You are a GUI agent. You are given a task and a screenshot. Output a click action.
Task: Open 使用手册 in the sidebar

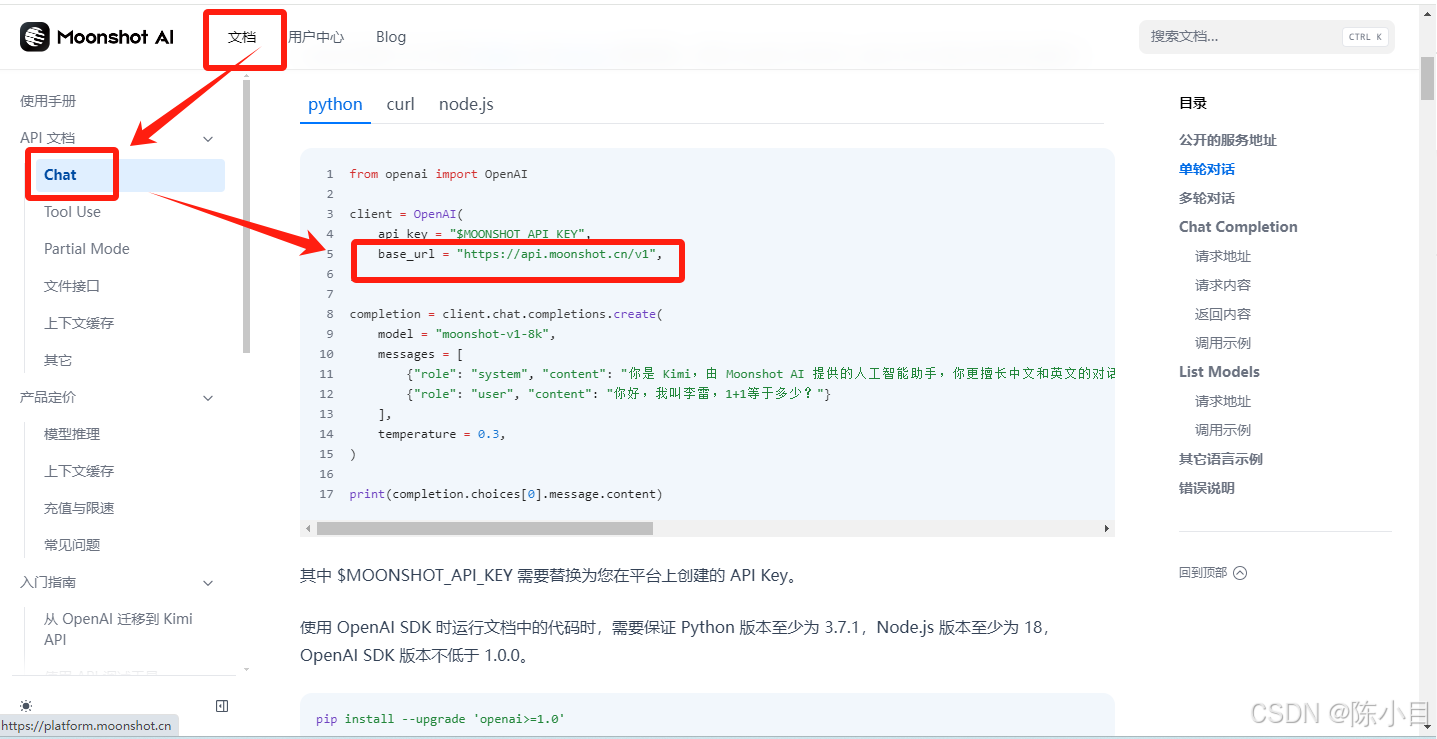click(48, 101)
